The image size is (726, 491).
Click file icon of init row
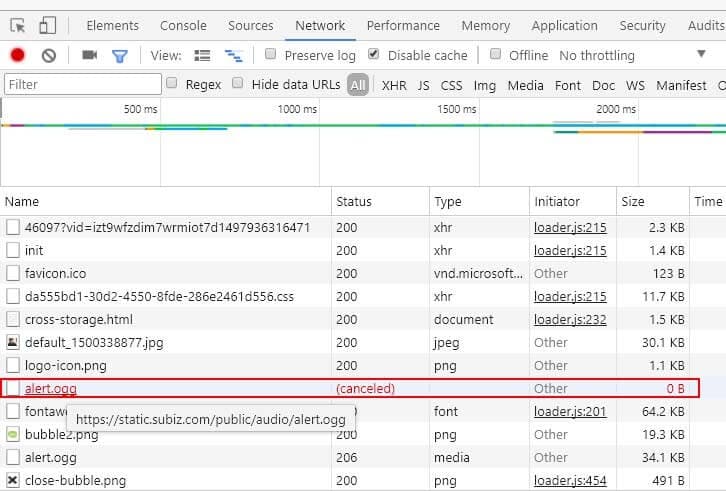coord(13,250)
